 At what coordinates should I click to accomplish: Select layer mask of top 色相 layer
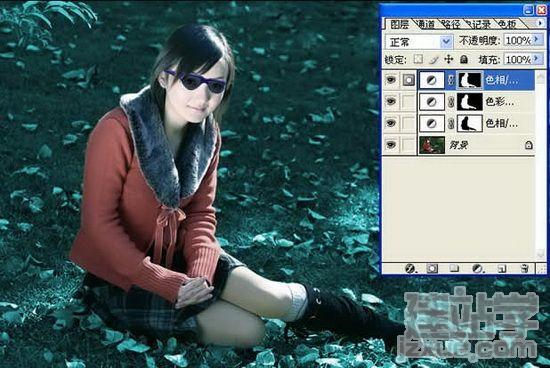(470, 80)
